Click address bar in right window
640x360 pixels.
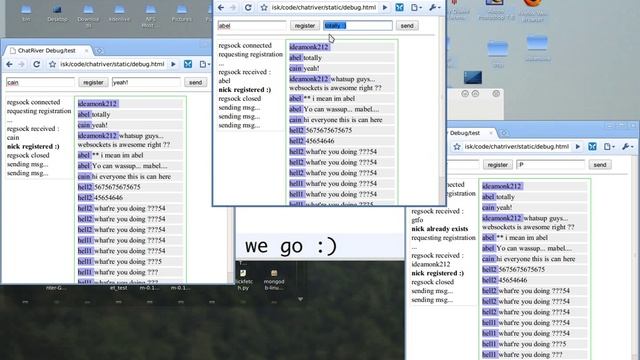tap(516, 147)
